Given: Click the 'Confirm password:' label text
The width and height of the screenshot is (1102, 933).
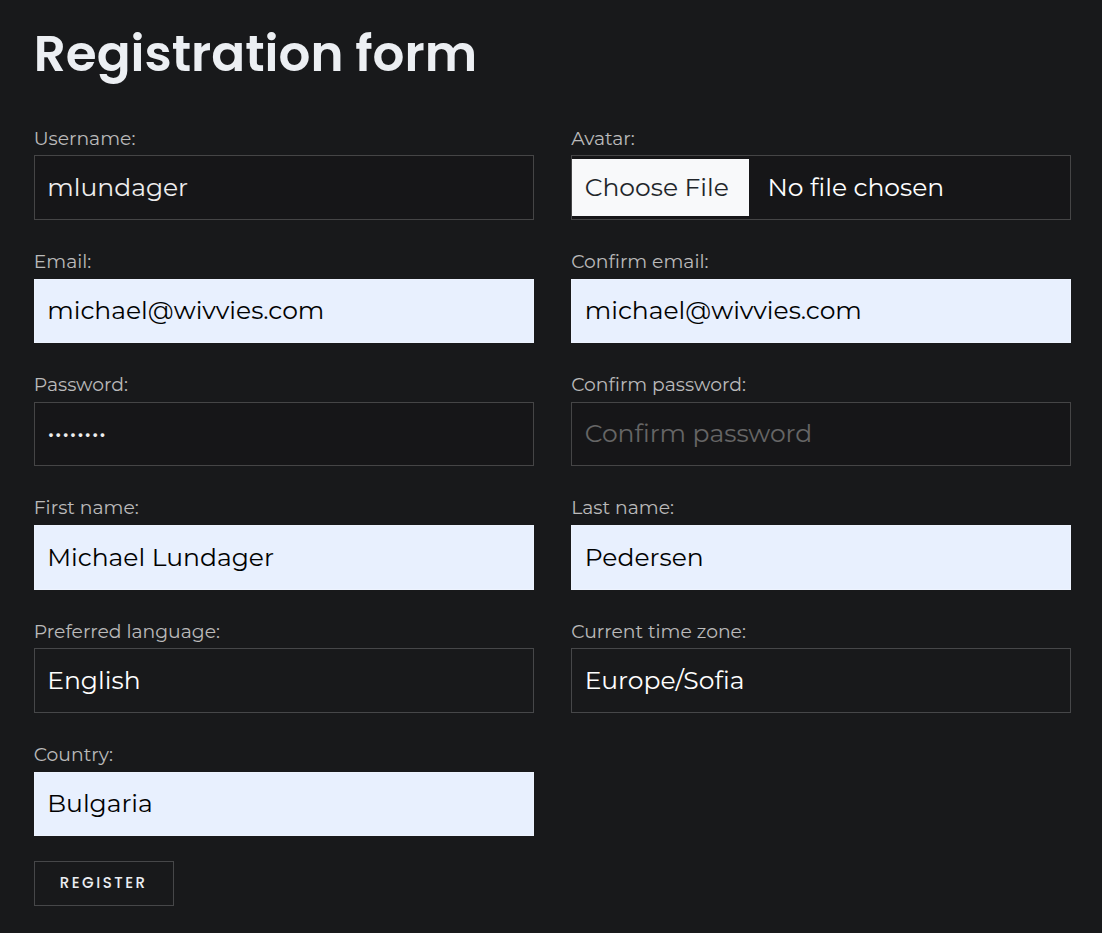Looking at the screenshot, I should point(659,385).
